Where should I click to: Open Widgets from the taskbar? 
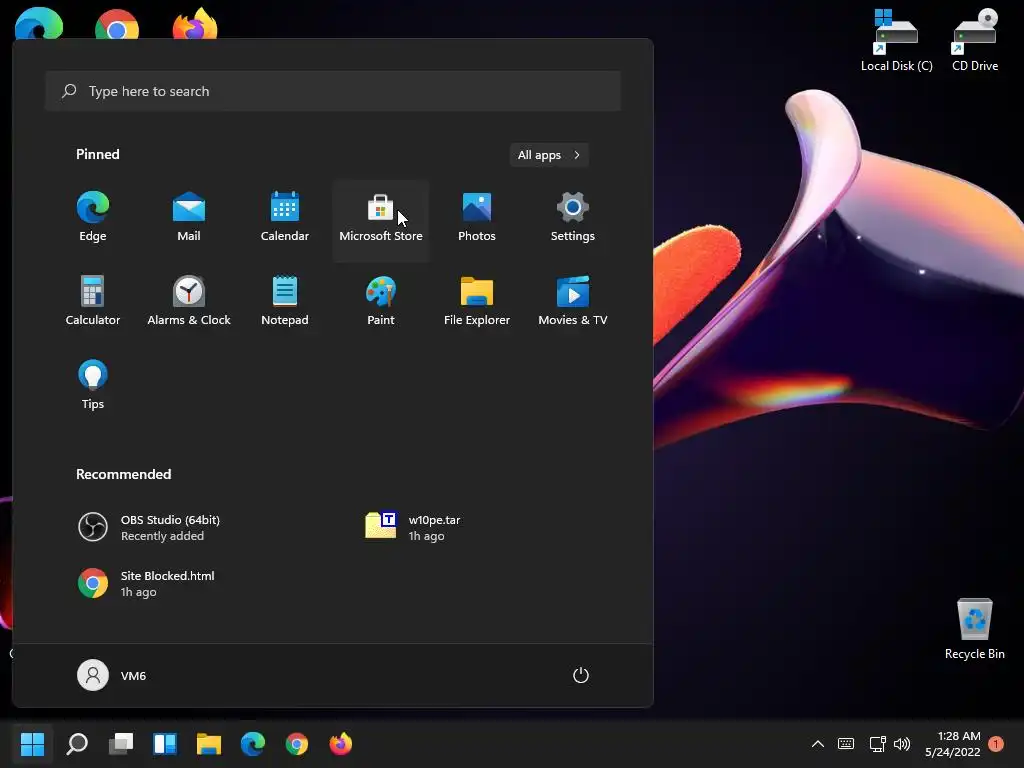pyautogui.click(x=165, y=744)
